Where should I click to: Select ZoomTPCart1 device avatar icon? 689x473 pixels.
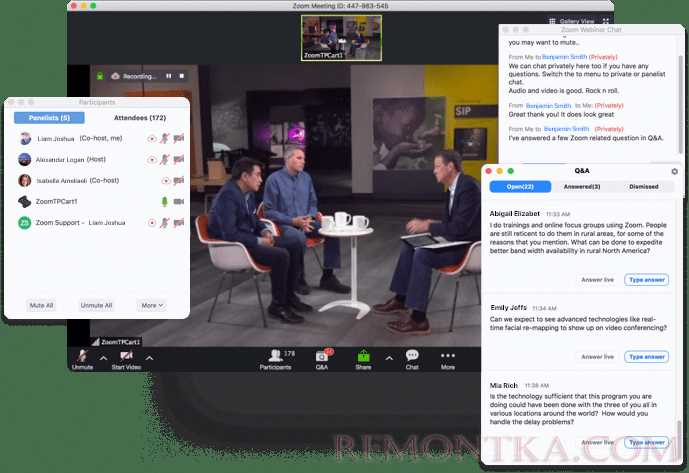coord(25,201)
